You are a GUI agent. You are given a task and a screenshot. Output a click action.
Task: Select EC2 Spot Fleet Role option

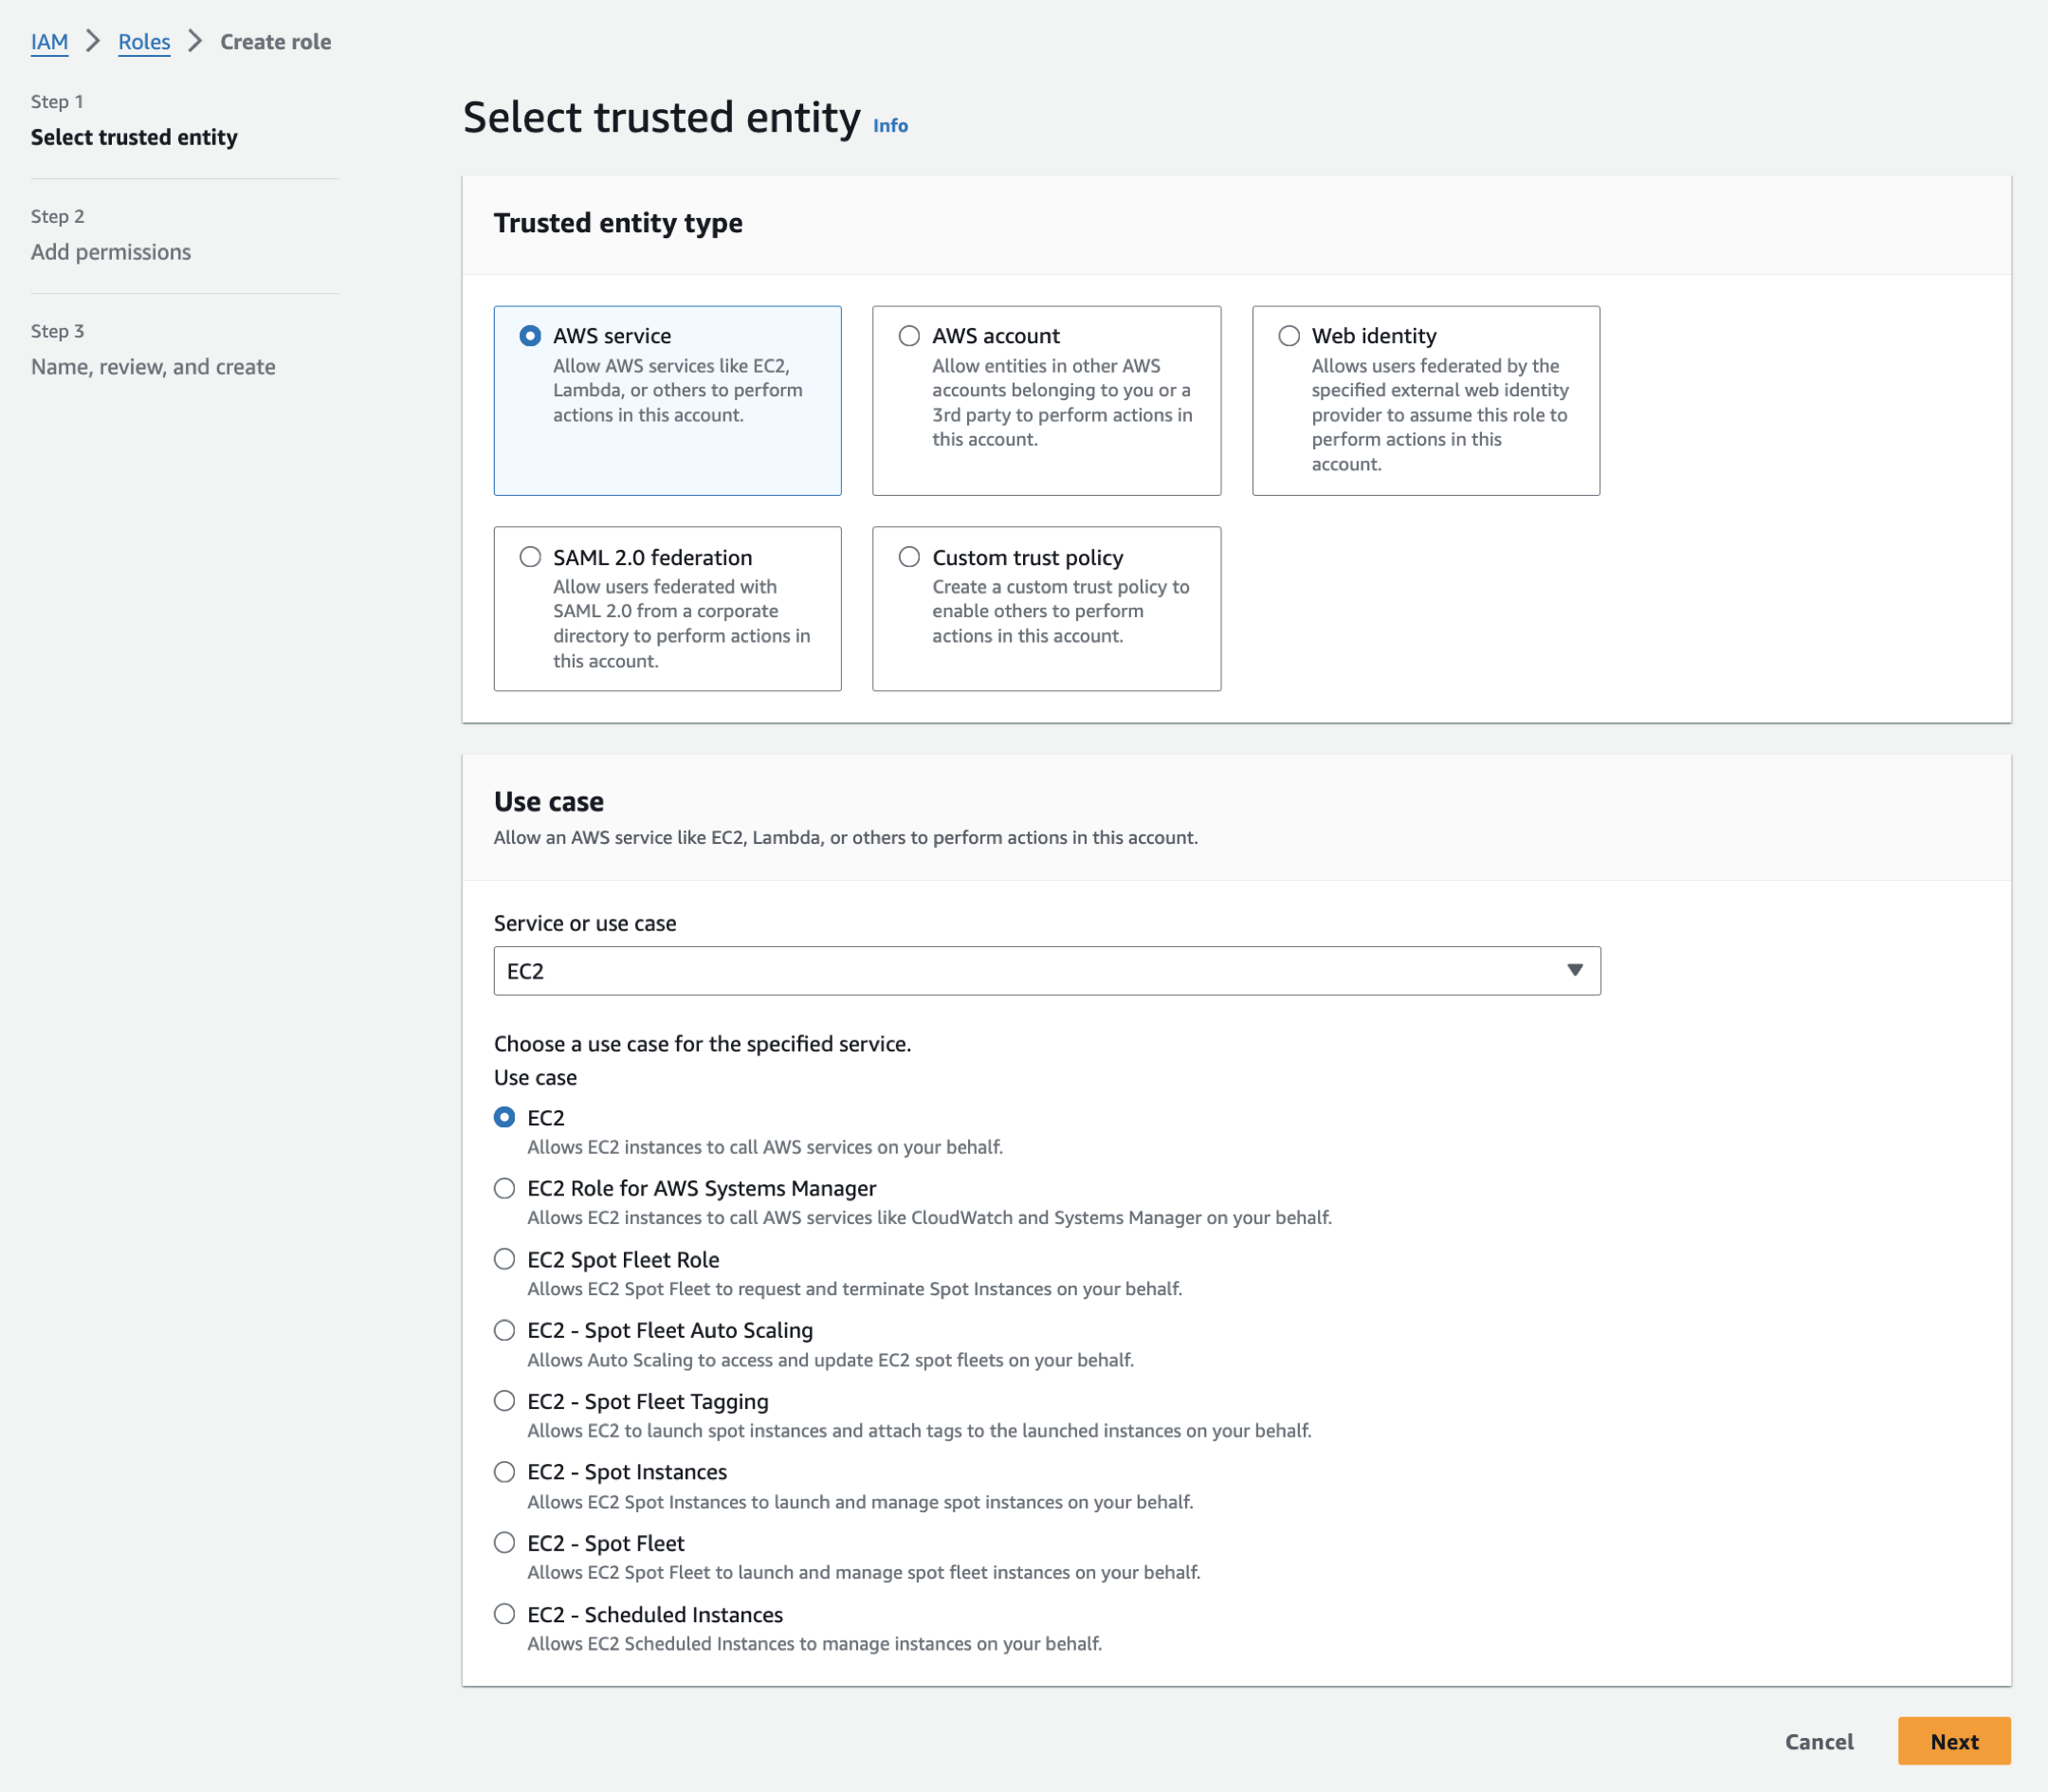[x=505, y=1259]
